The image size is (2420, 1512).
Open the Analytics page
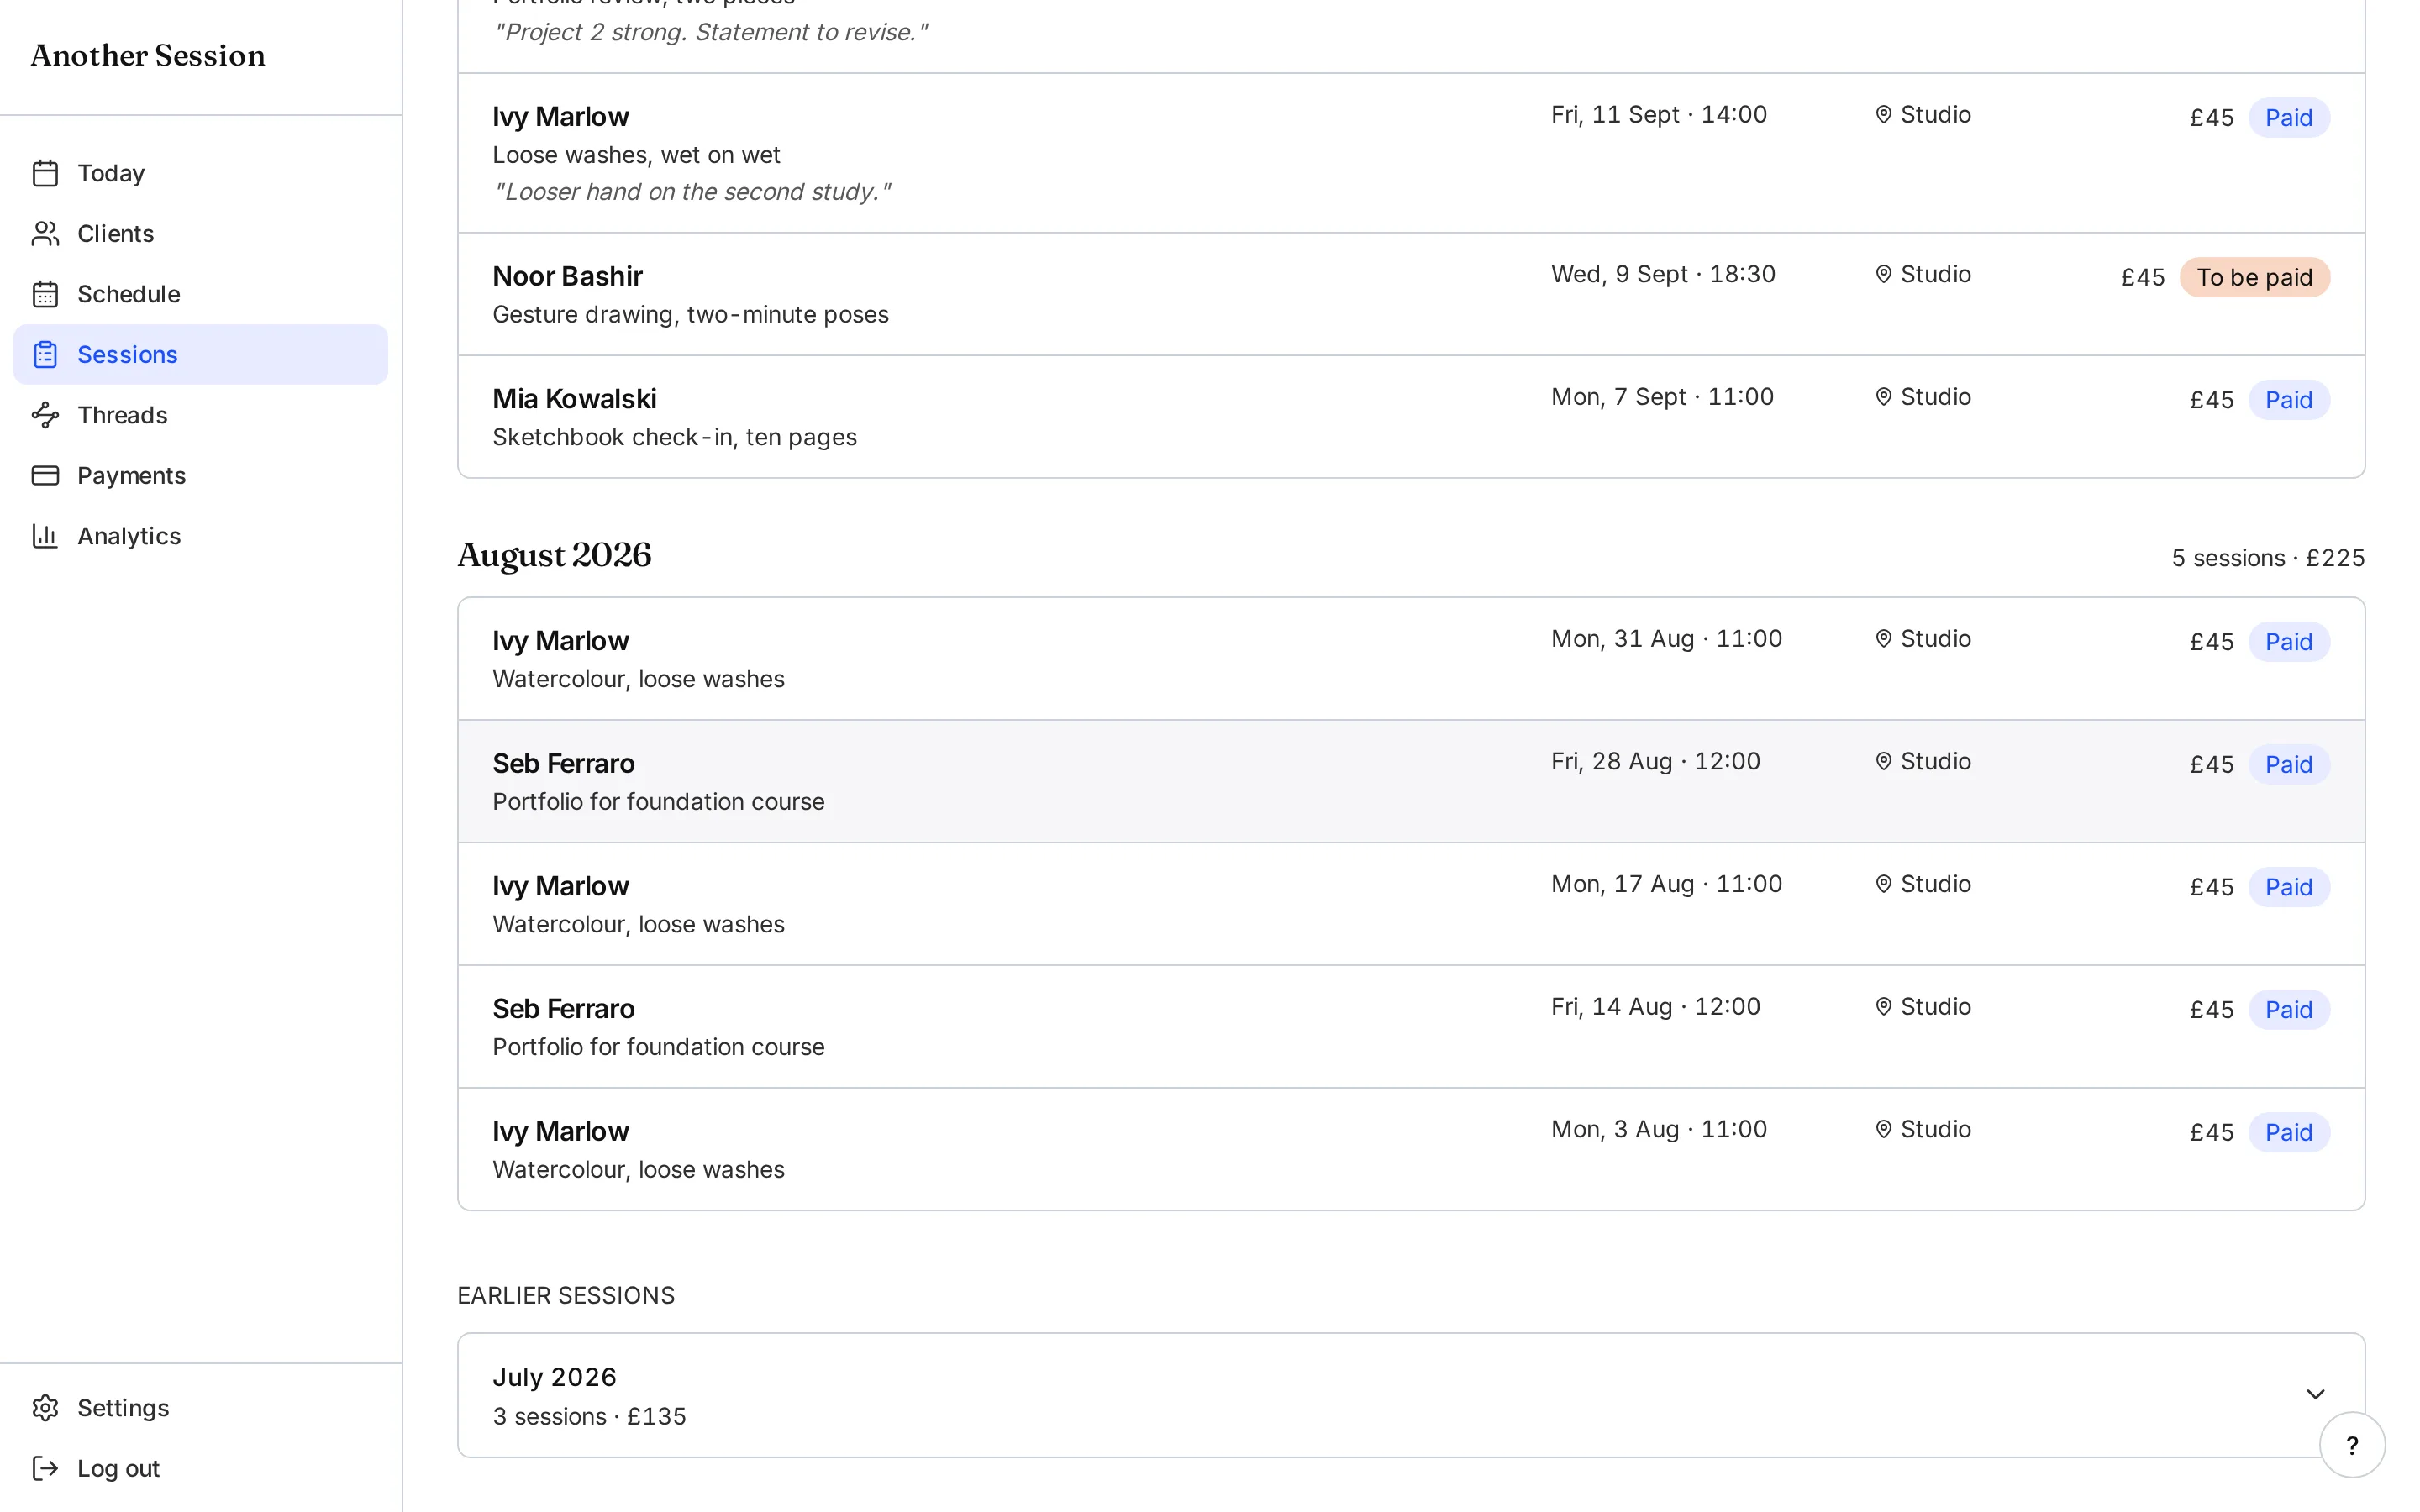(x=200, y=536)
